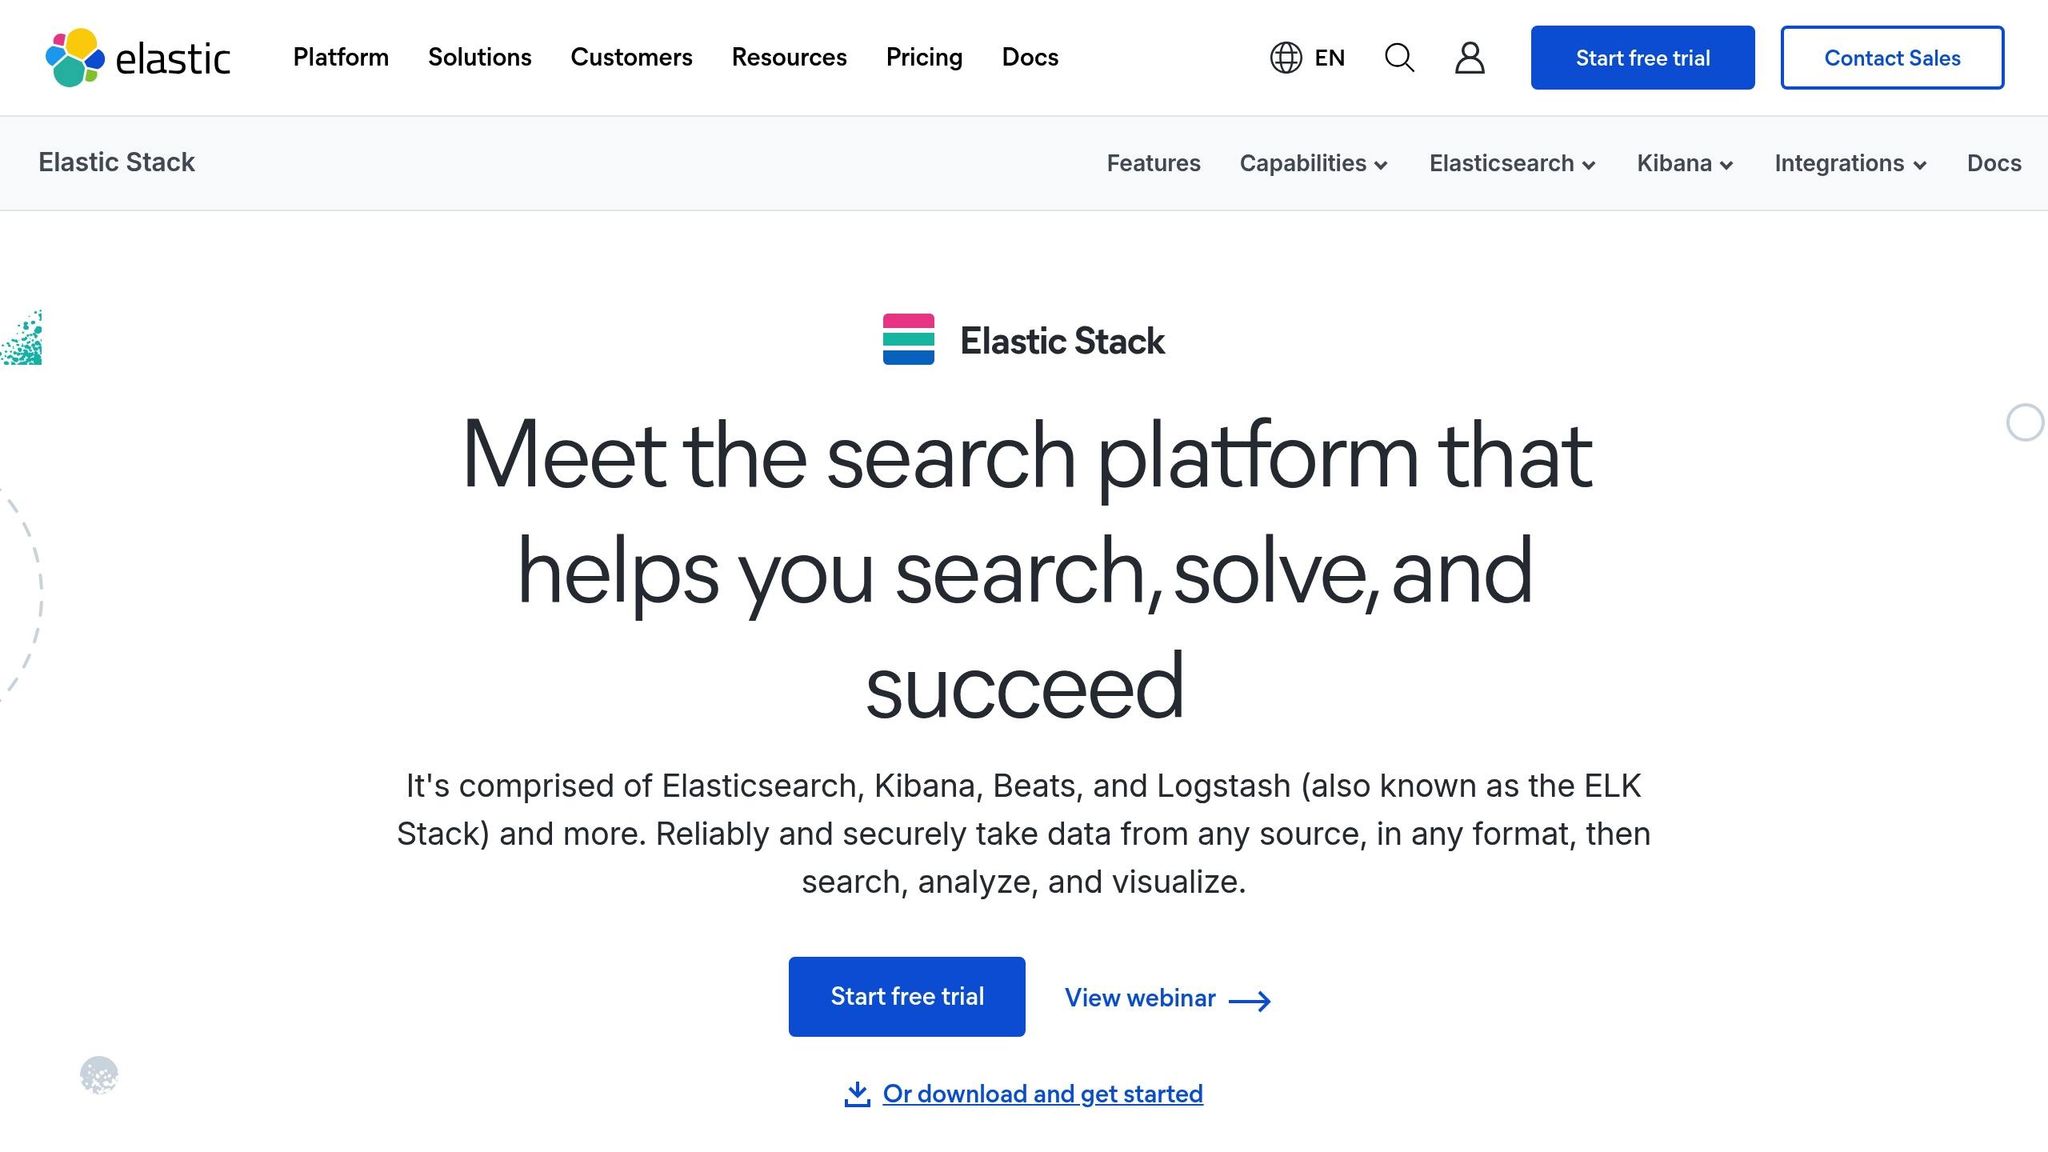Open Docs from the sub-navigation bar
The image size is (2048, 1152).
pyautogui.click(x=1993, y=163)
